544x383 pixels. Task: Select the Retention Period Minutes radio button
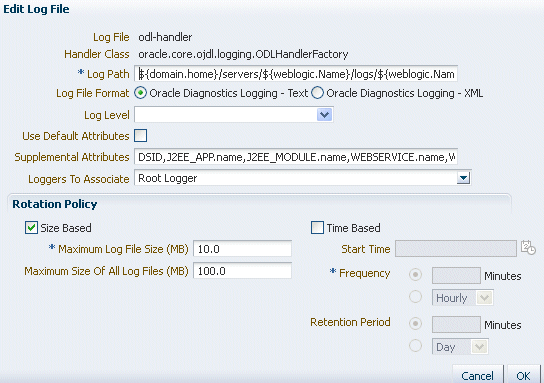point(415,324)
